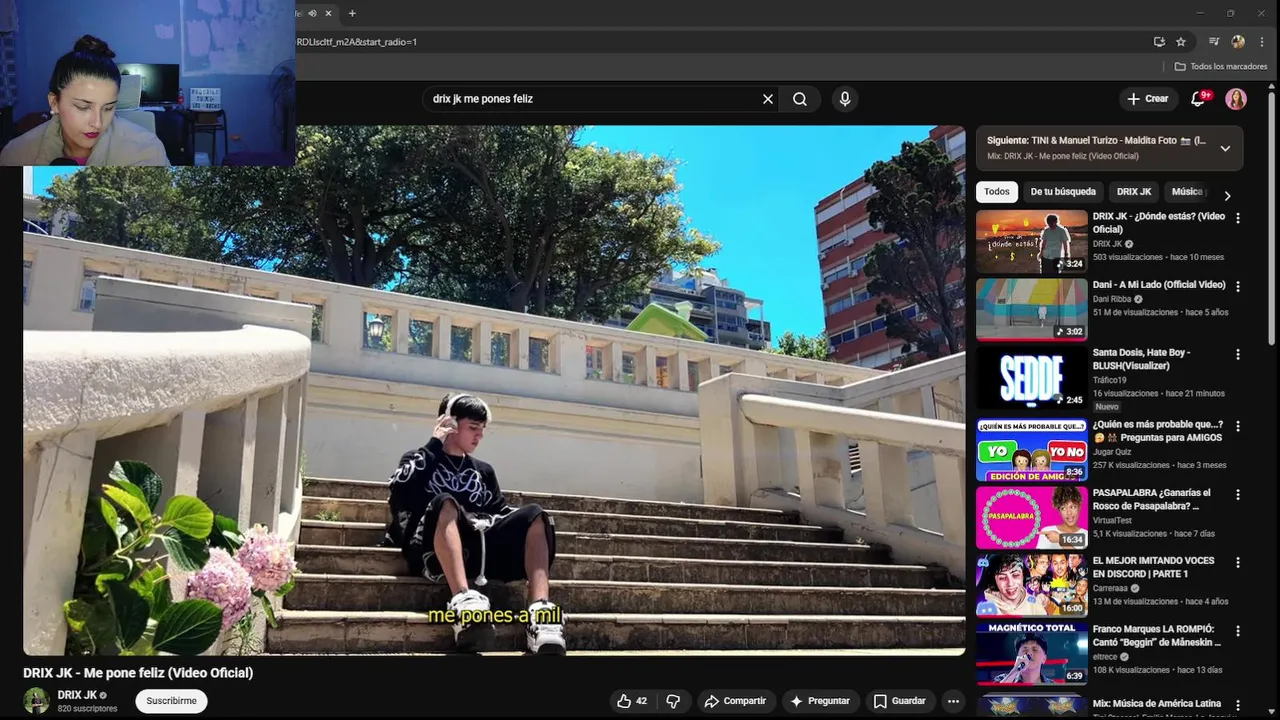Open the PASAPALABRA thumbnail

coord(1031,518)
